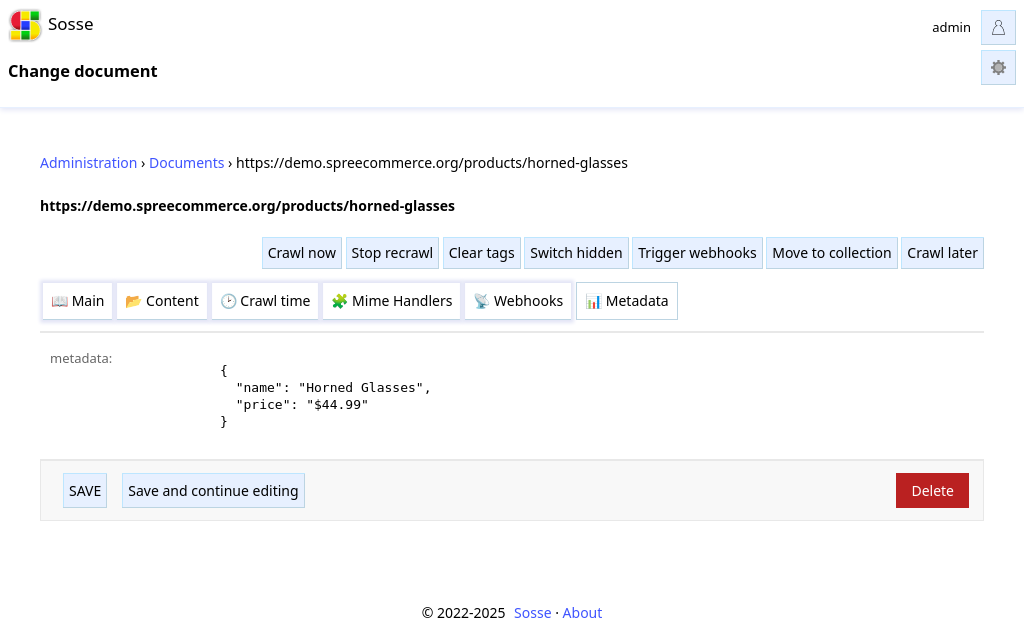Go to Administration breadcrumb link
This screenshot has height=633, width=1024.
pos(88,163)
